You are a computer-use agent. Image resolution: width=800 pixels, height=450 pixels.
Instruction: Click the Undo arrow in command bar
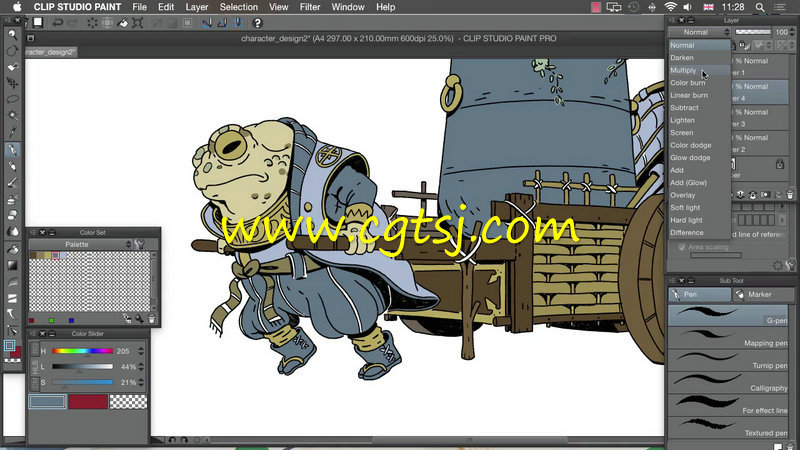(x=57, y=22)
